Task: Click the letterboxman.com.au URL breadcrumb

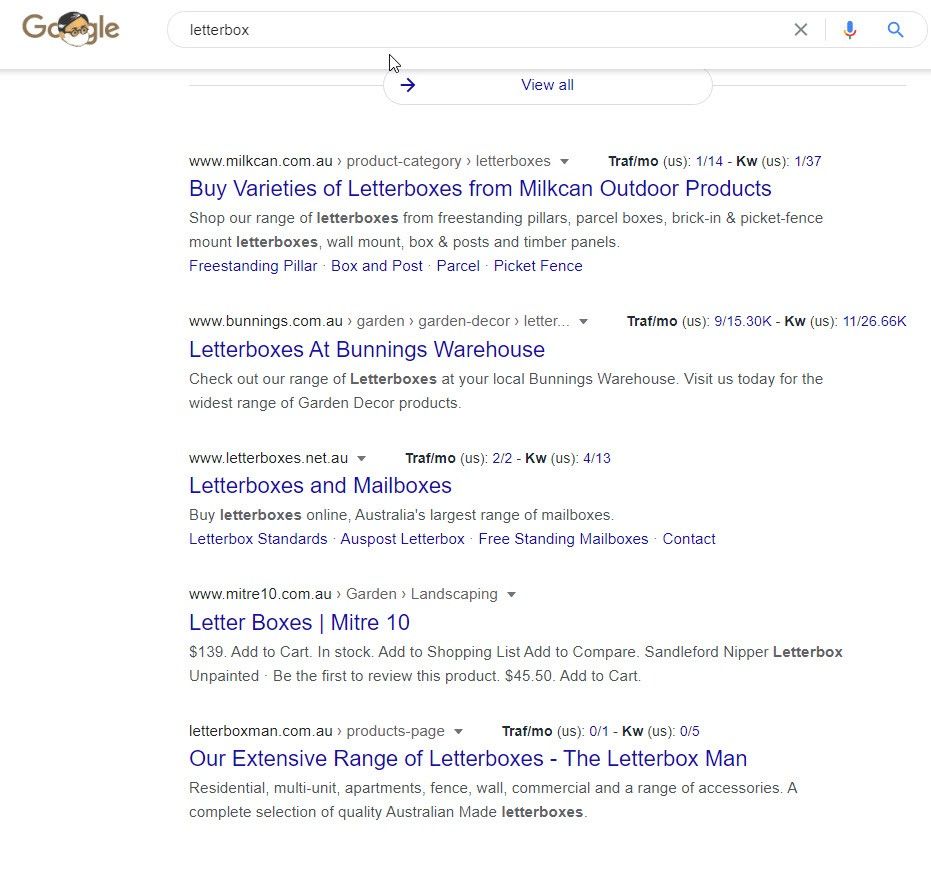Action: pos(316,731)
